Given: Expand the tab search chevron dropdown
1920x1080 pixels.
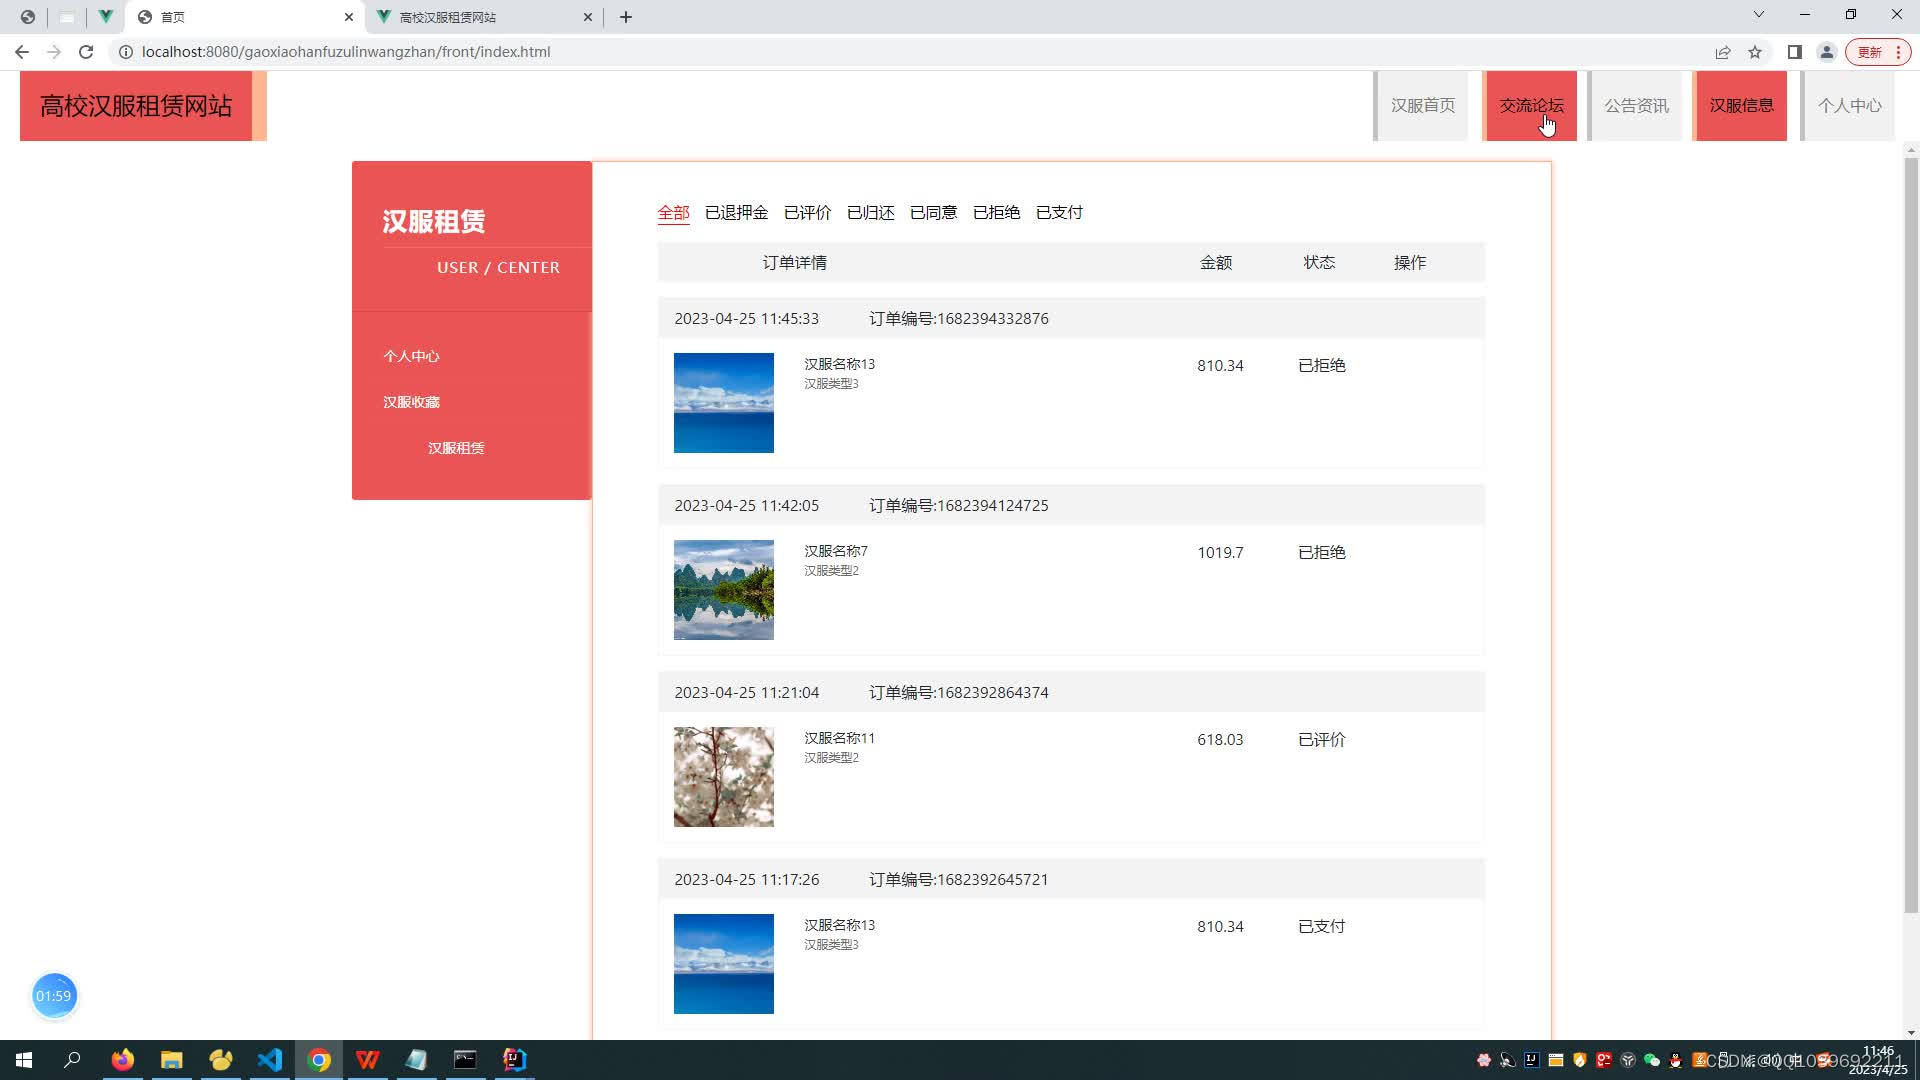Looking at the screenshot, I should pyautogui.click(x=1758, y=15).
